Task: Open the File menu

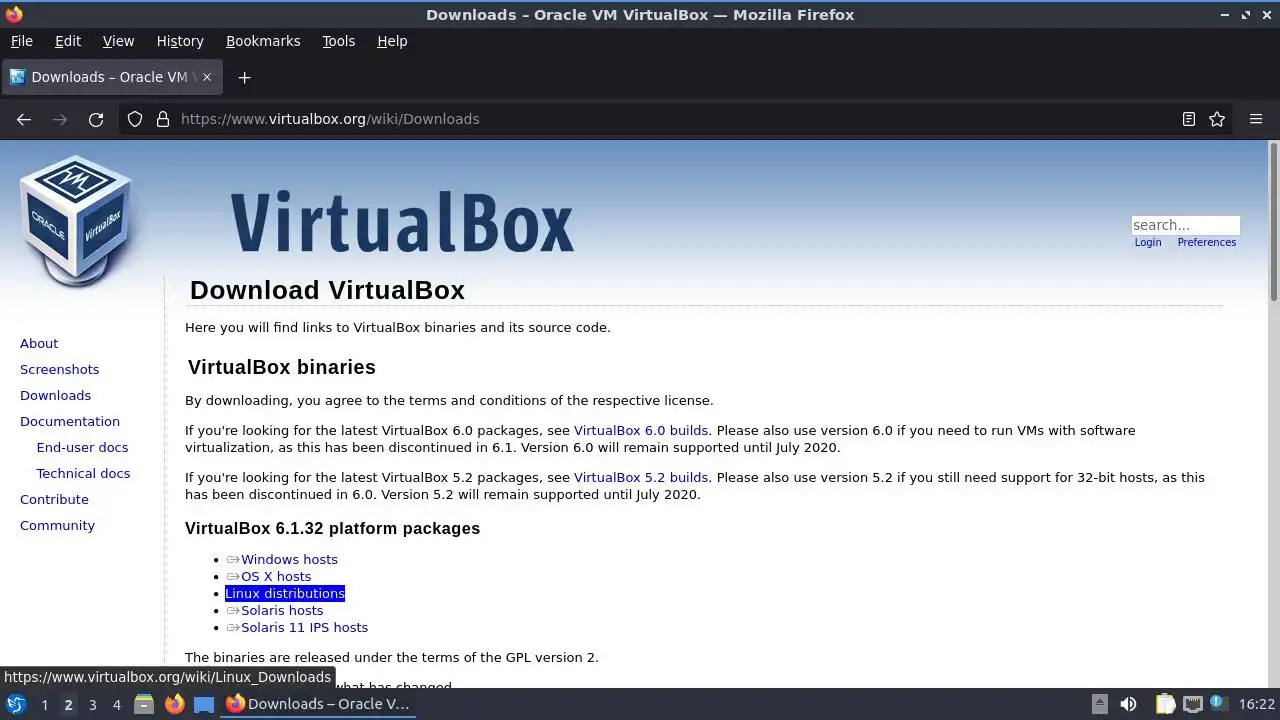Action: click(22, 41)
